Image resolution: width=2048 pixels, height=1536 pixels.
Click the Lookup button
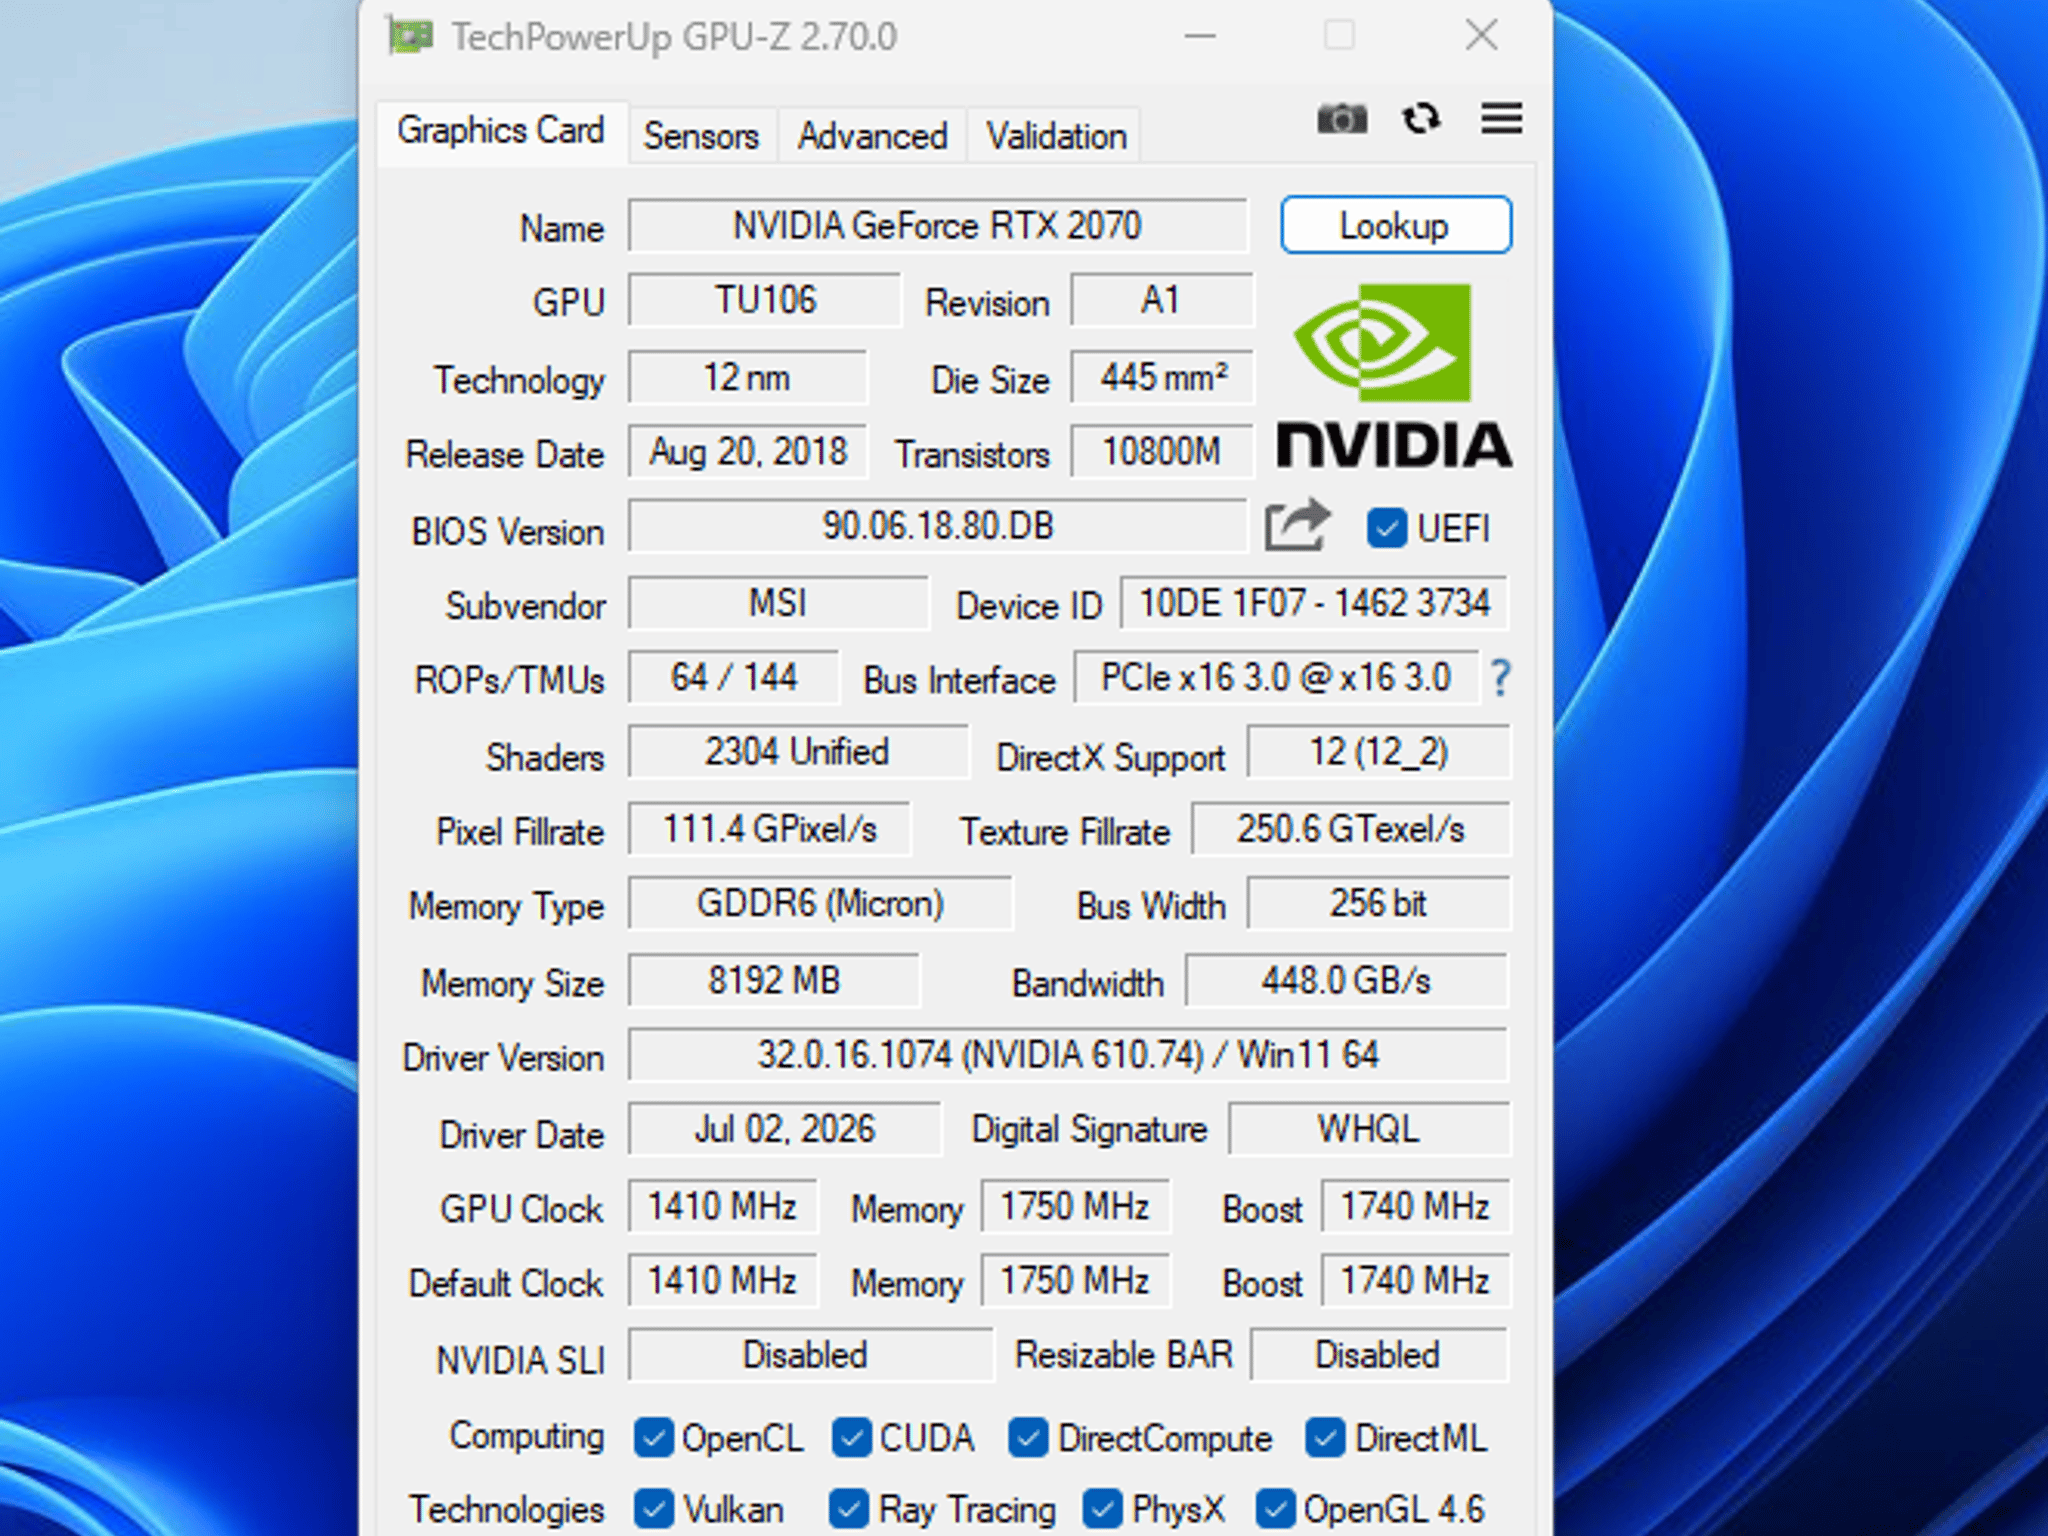tap(1395, 225)
